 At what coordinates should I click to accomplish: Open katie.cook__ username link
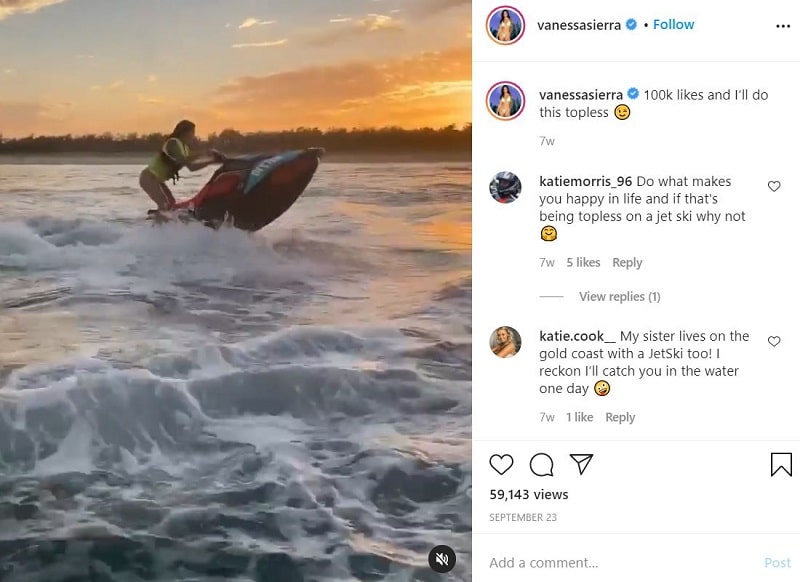tap(578, 336)
